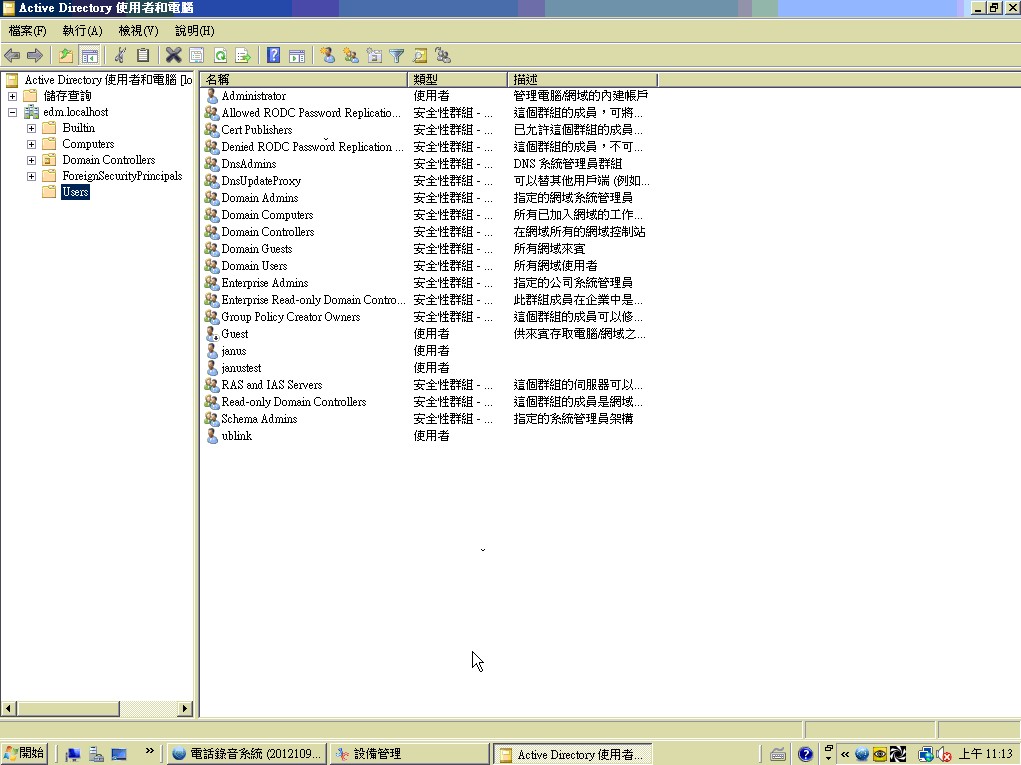Expand the Domain Controllers tree node
The image size is (1021, 765).
32,160
